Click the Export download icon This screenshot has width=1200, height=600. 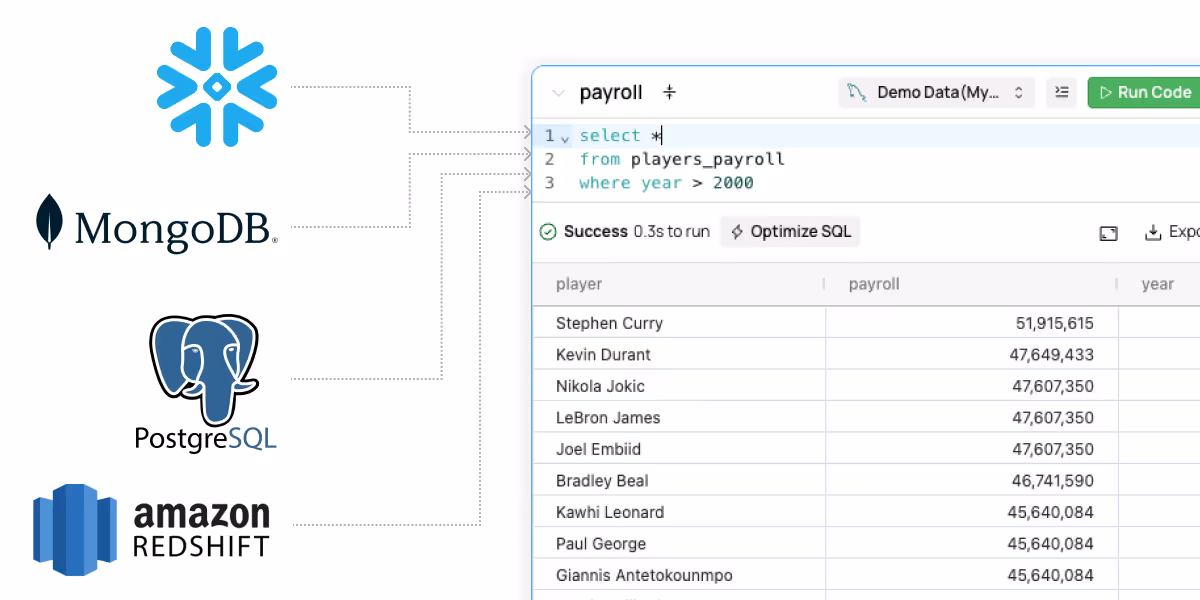click(x=1153, y=232)
